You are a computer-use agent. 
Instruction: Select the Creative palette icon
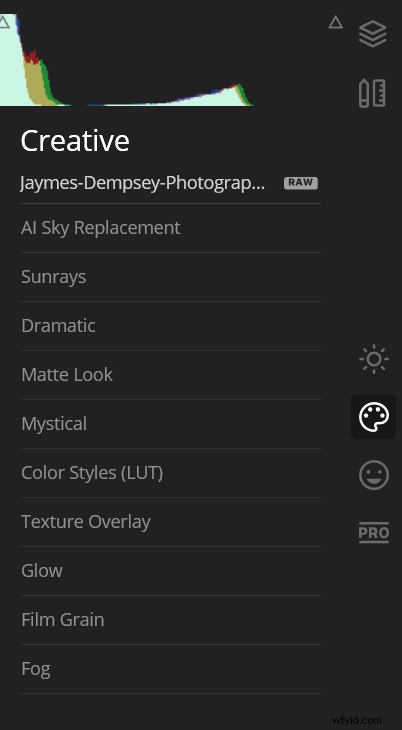(x=374, y=417)
